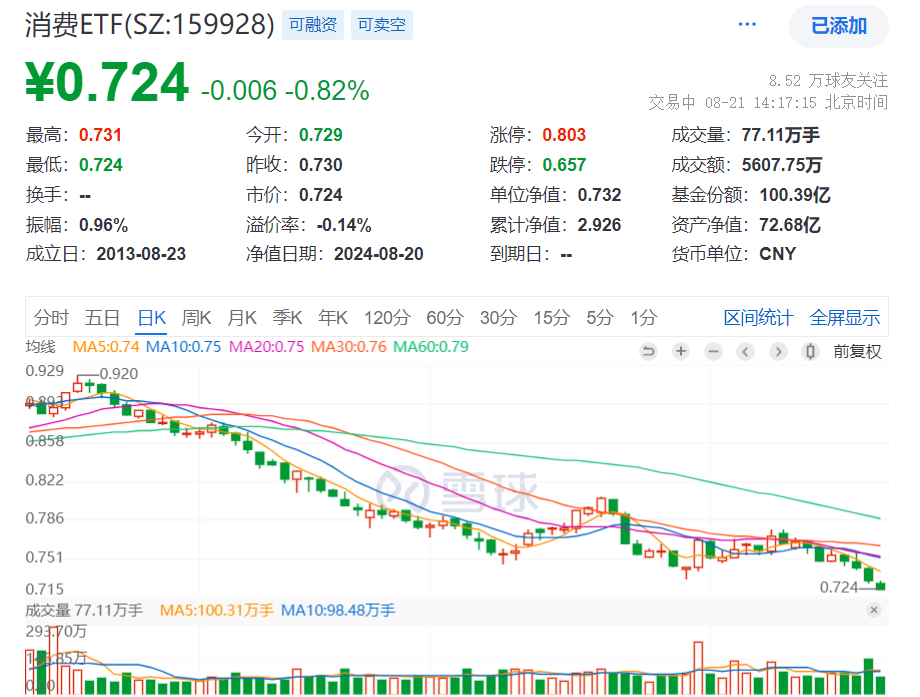Image resolution: width=920 pixels, height=697 pixels.
Task: Switch to 15分 interval tab
Action: tap(552, 317)
